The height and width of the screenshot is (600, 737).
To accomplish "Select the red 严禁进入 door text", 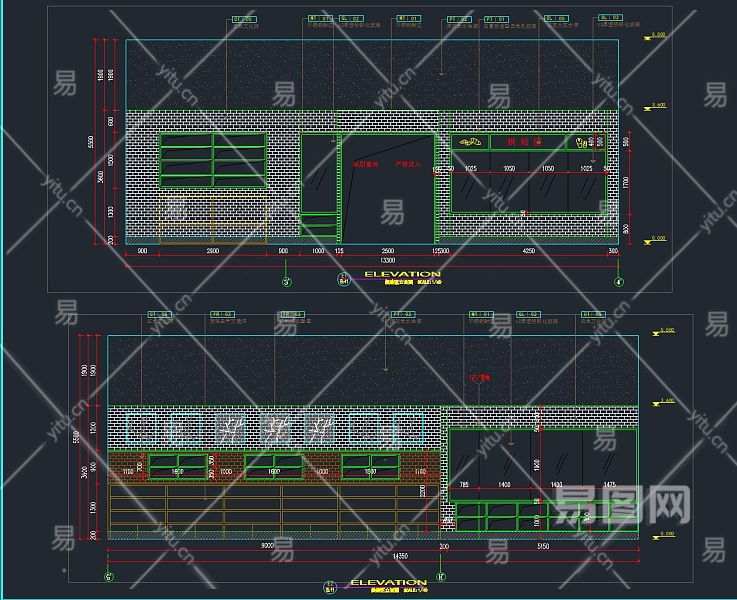I will [x=407, y=164].
